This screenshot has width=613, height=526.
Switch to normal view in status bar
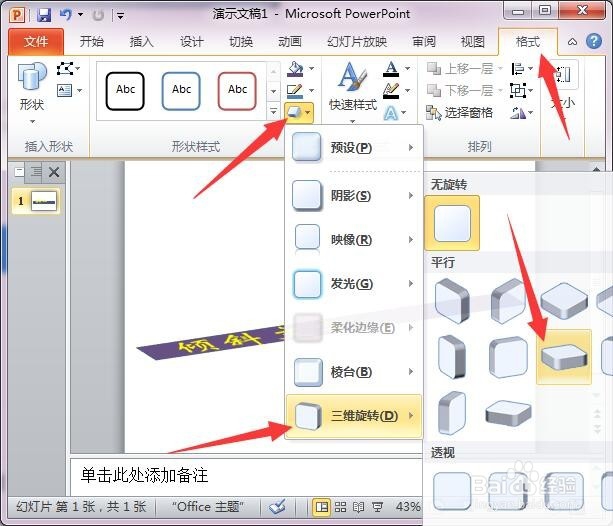322,507
